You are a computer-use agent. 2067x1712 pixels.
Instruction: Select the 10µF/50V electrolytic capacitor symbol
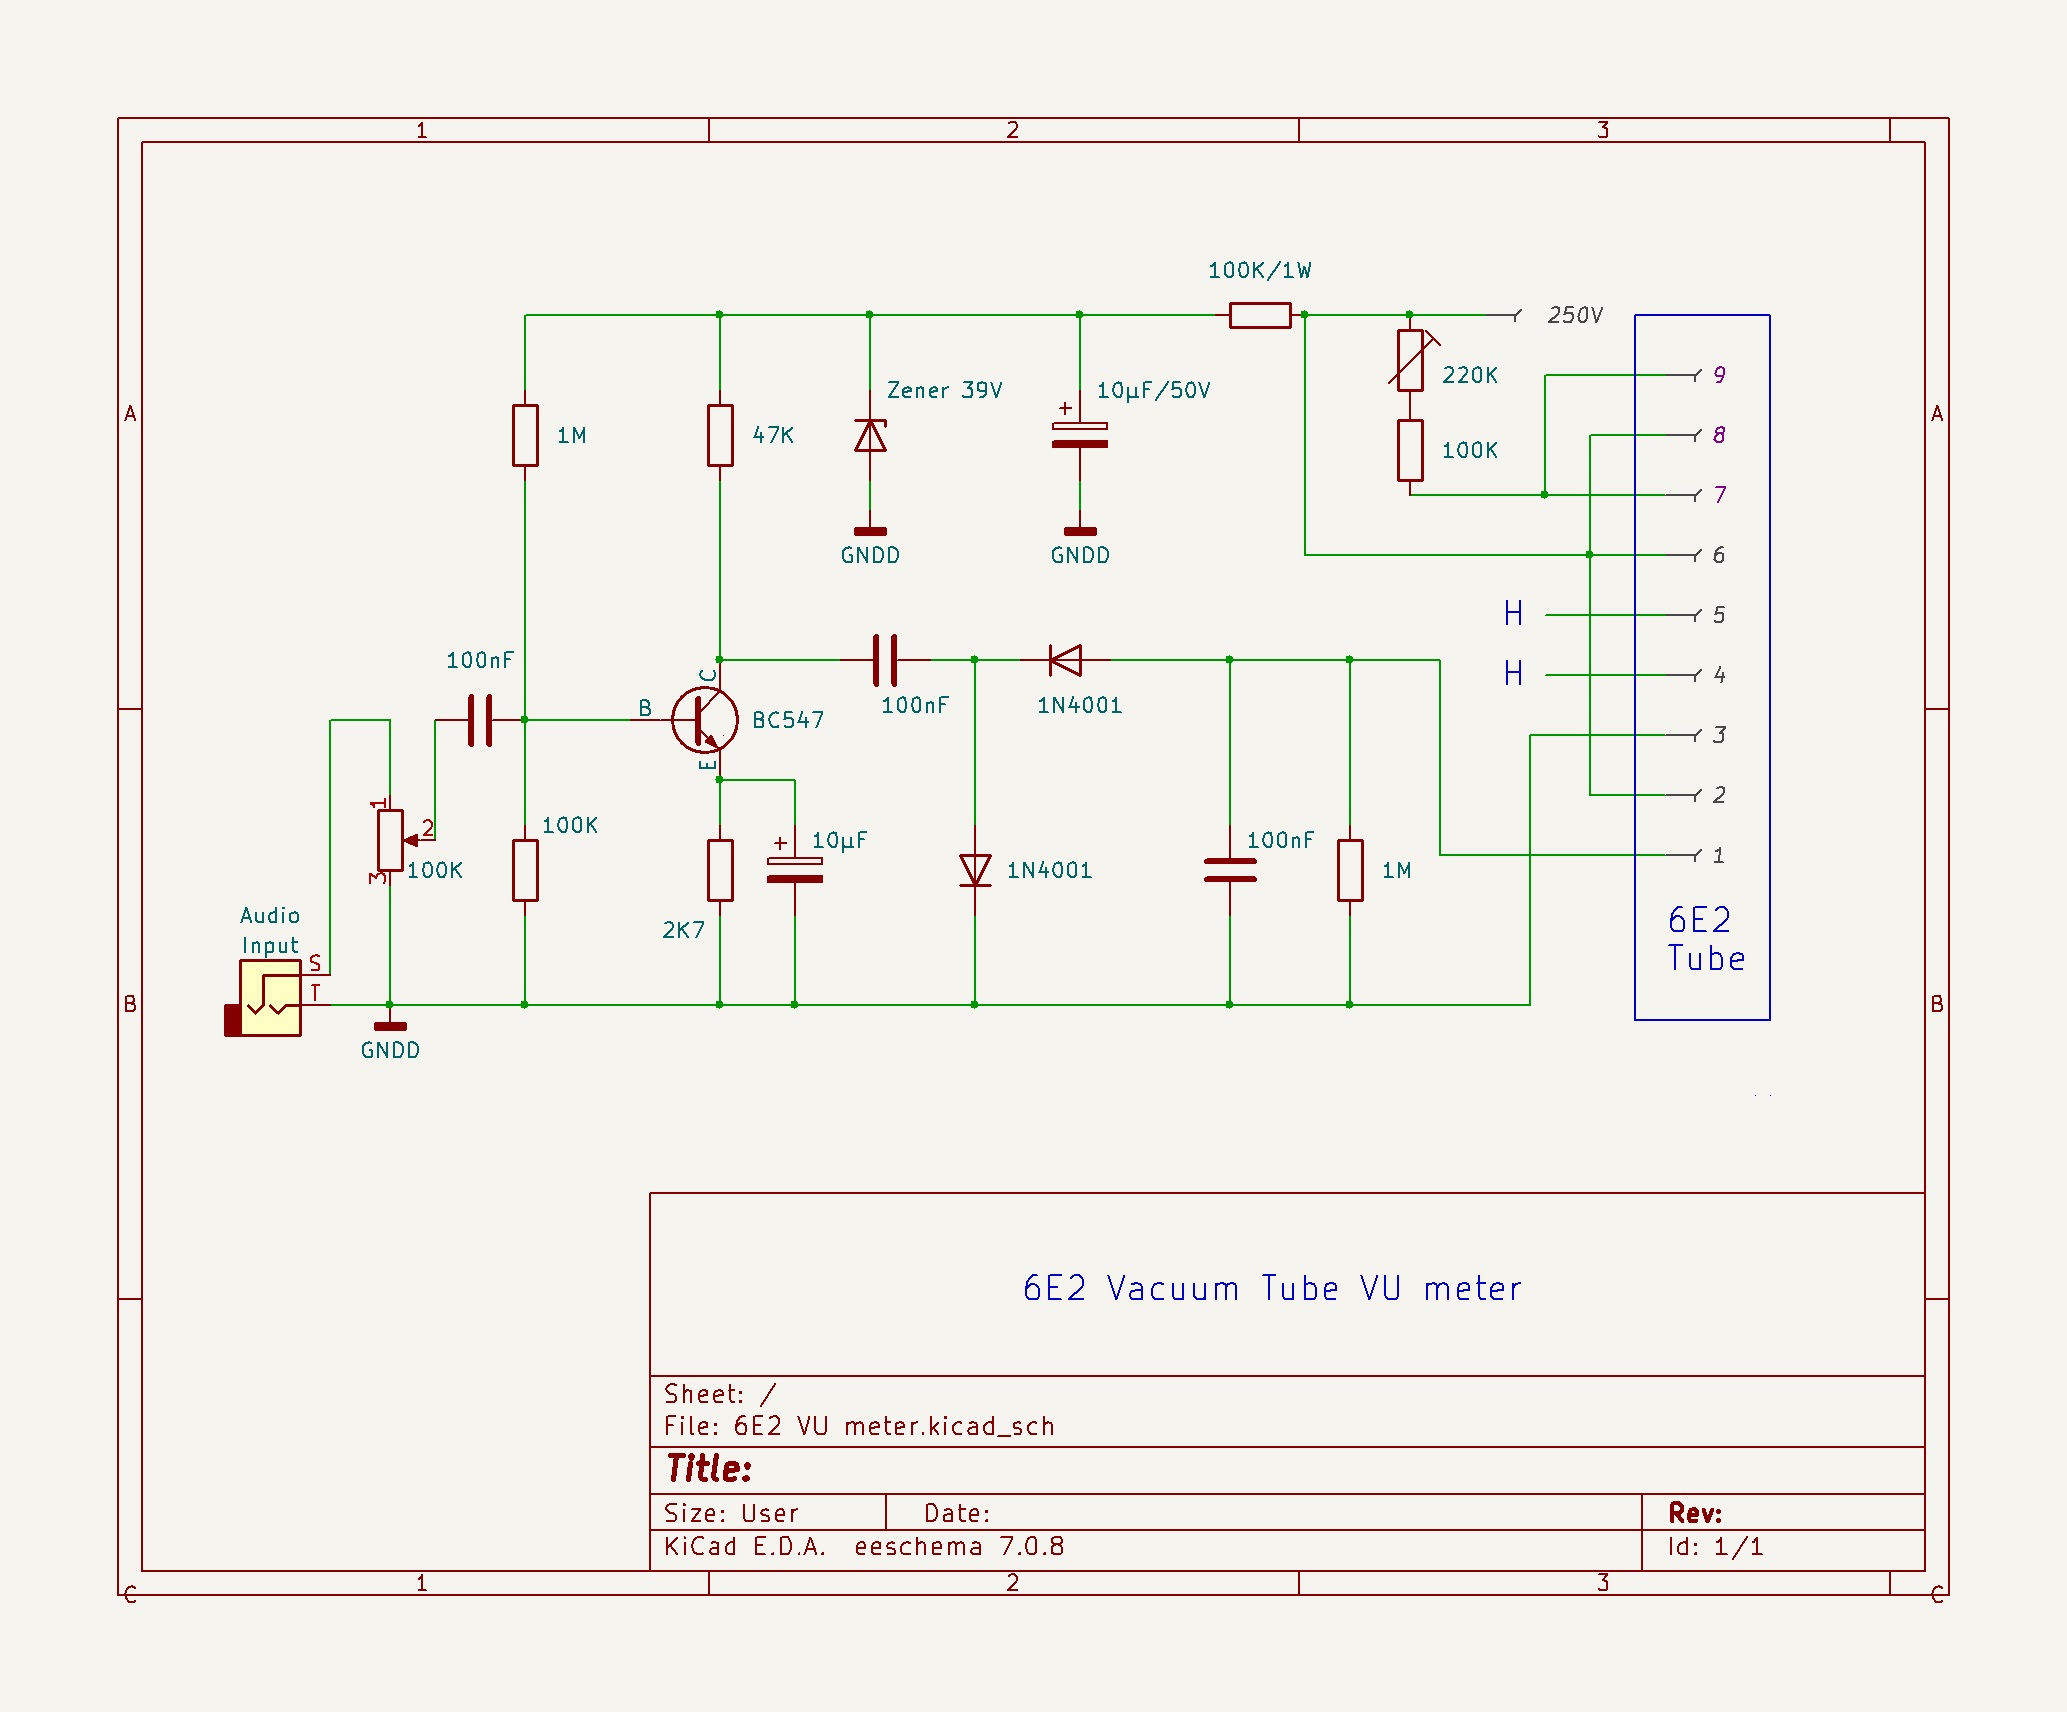pyautogui.click(x=1079, y=435)
